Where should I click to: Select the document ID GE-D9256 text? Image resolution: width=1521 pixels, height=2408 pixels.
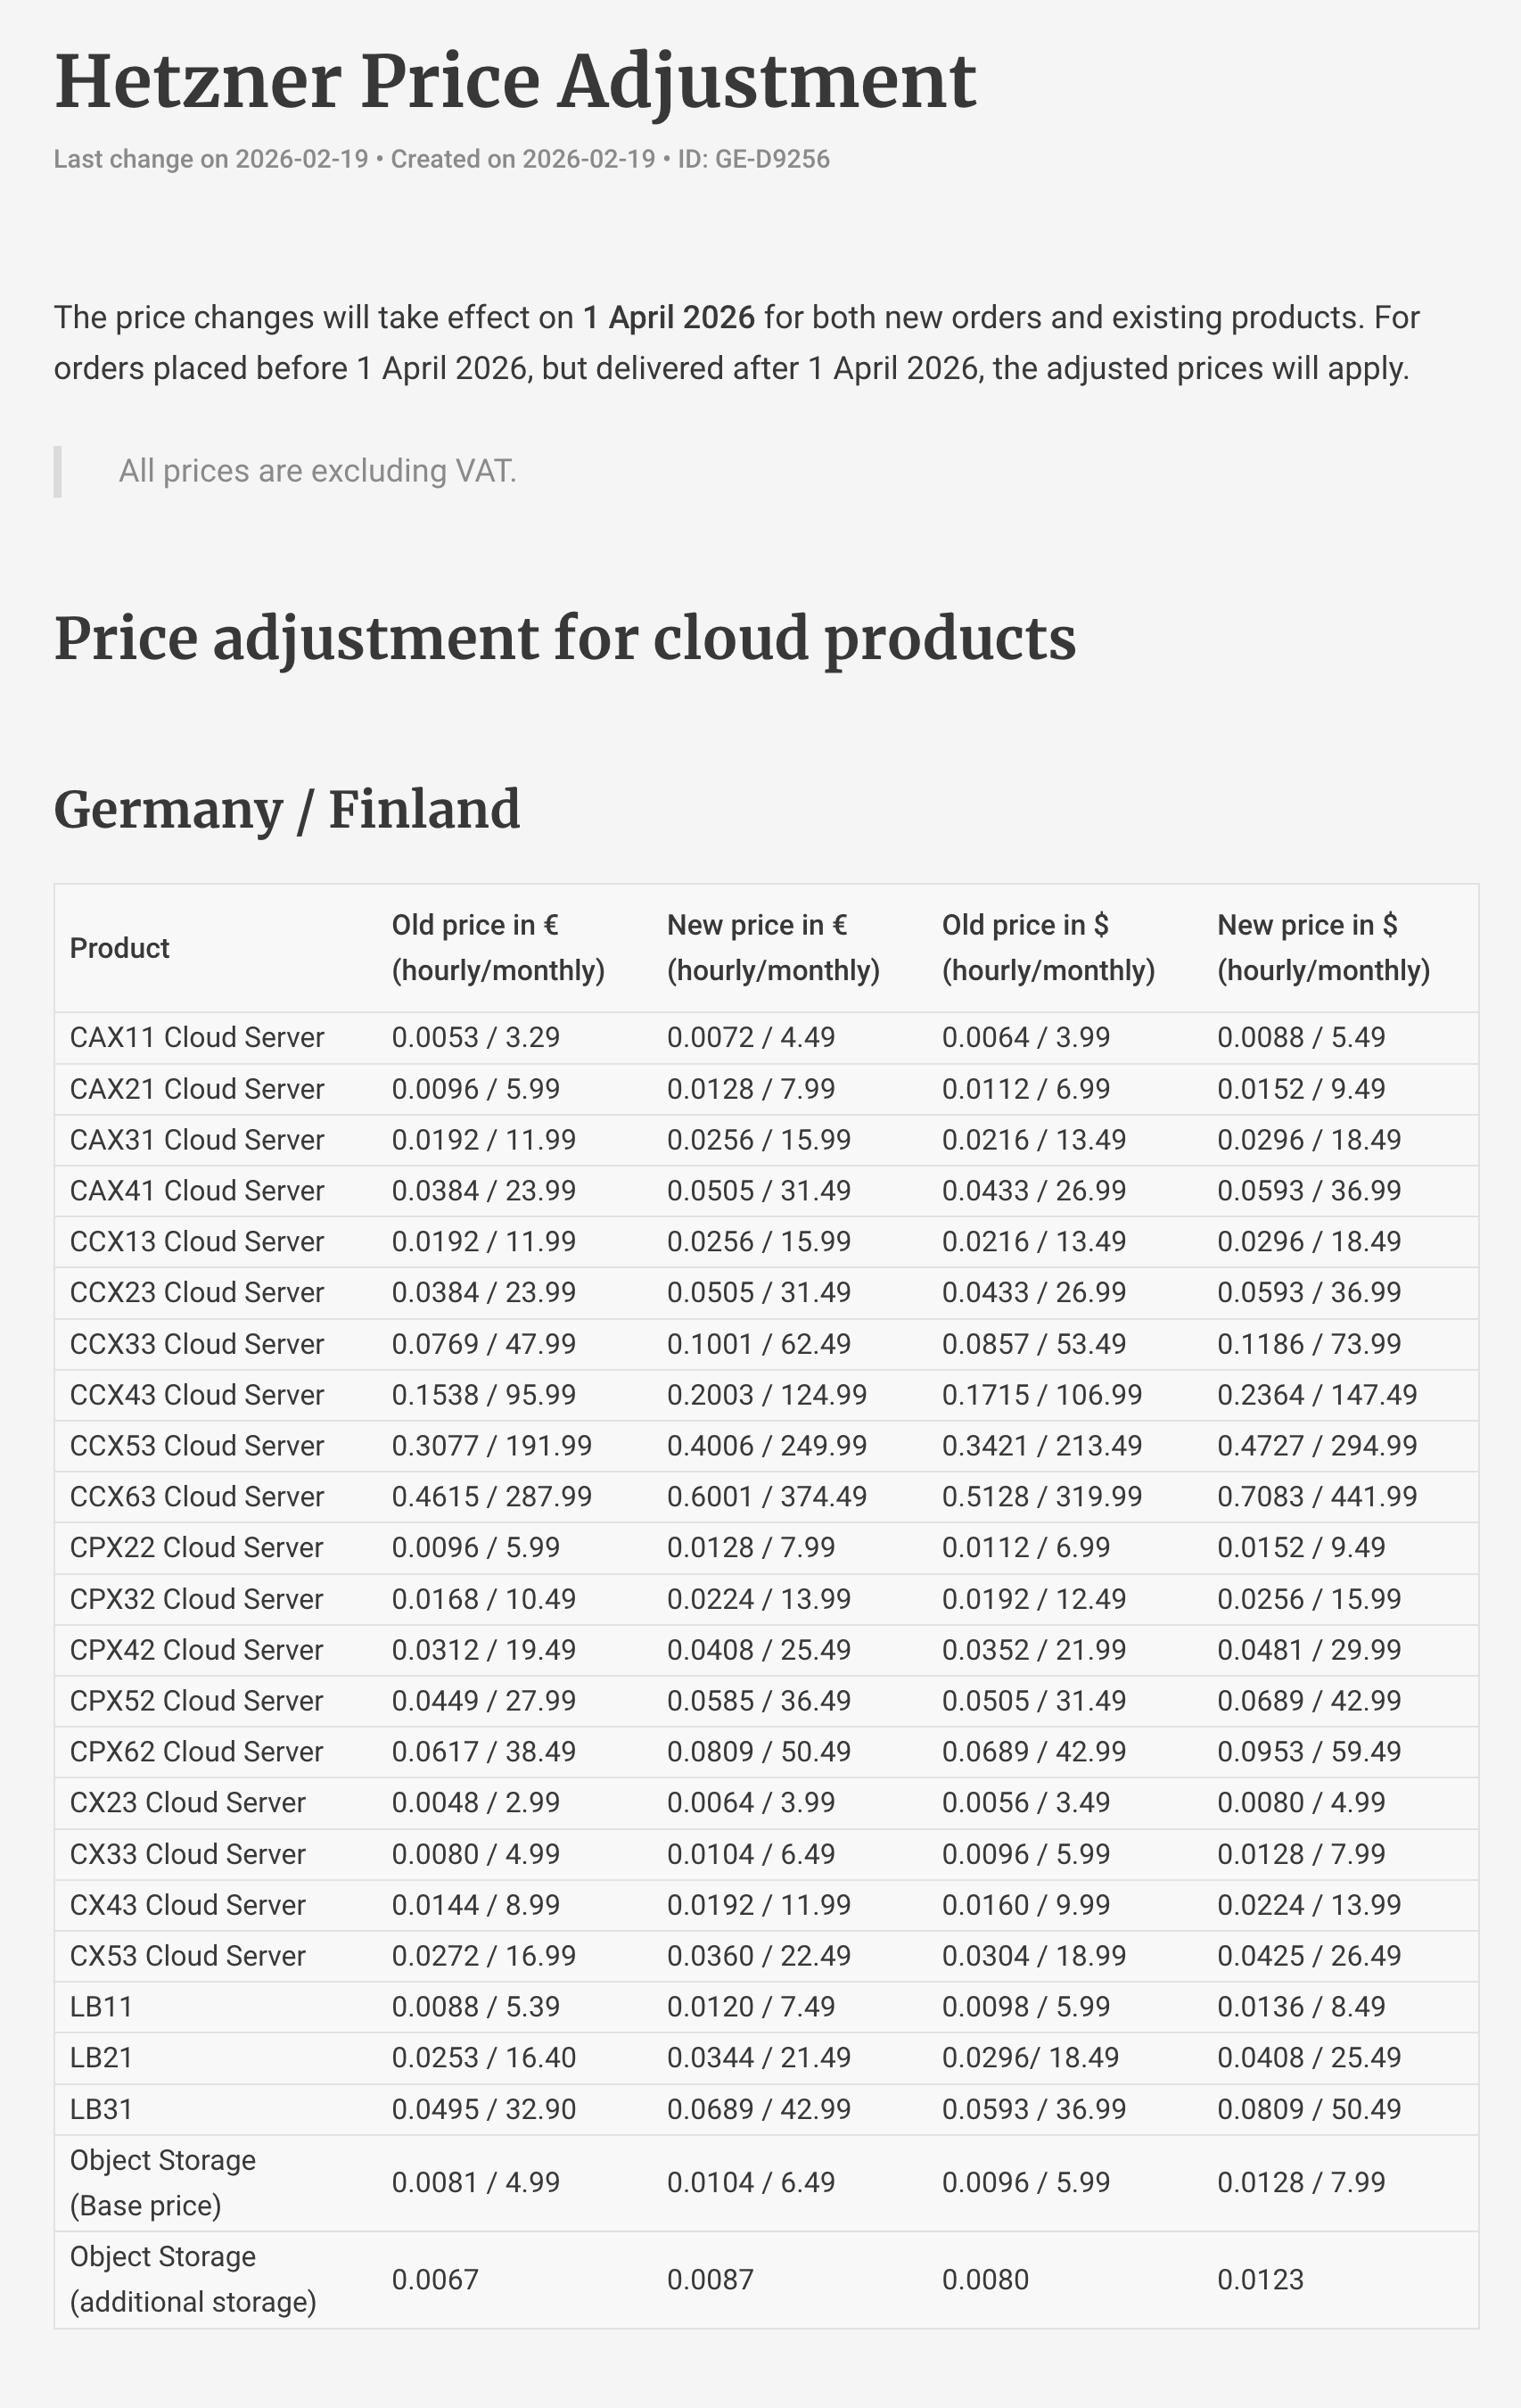coord(754,159)
